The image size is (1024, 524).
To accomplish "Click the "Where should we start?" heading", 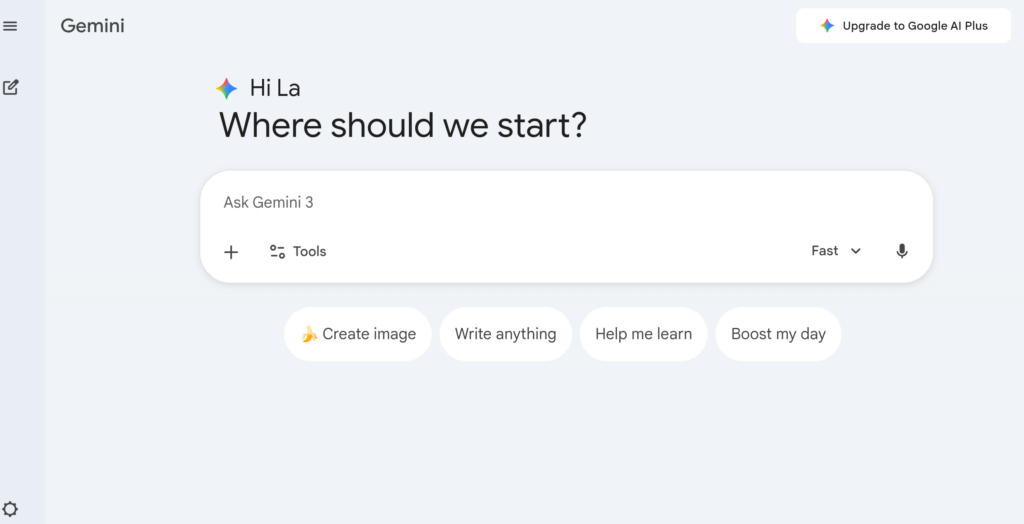I will pyautogui.click(x=403, y=126).
